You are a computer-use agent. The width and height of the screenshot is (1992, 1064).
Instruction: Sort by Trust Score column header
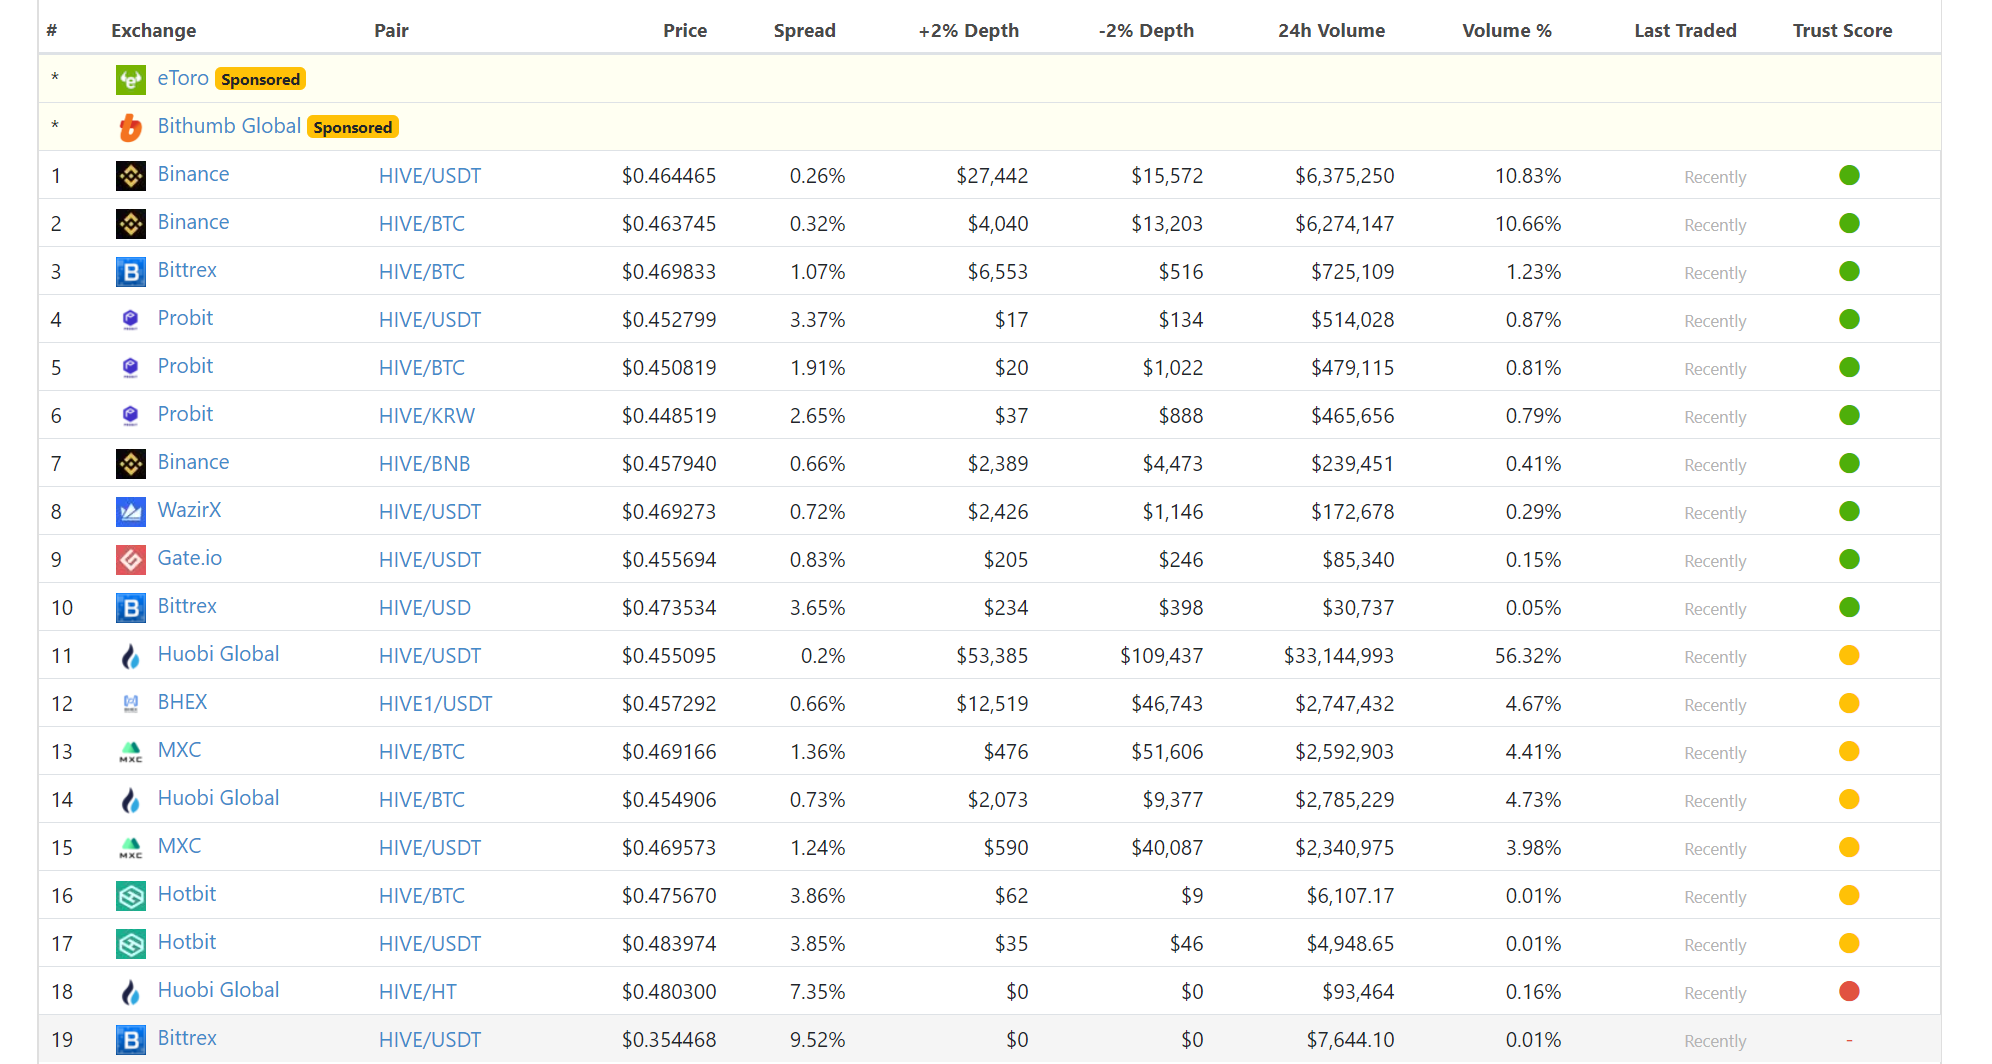pos(1842,31)
